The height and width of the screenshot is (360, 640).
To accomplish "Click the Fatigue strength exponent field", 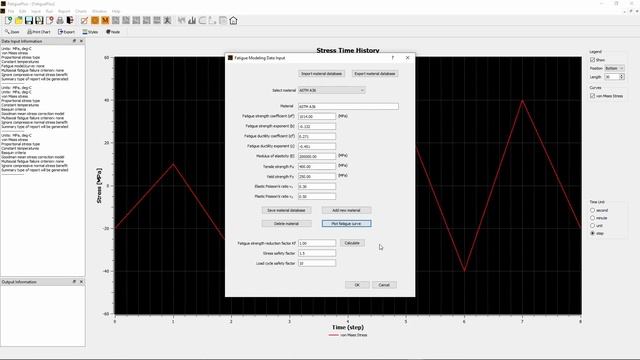I will click(x=317, y=127).
